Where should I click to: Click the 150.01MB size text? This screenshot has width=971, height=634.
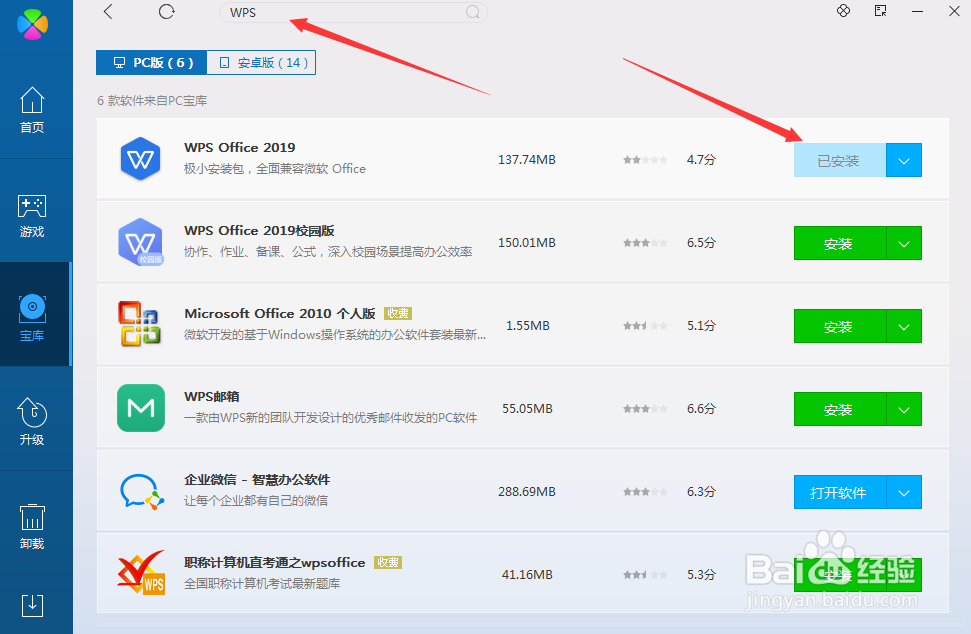pos(527,243)
